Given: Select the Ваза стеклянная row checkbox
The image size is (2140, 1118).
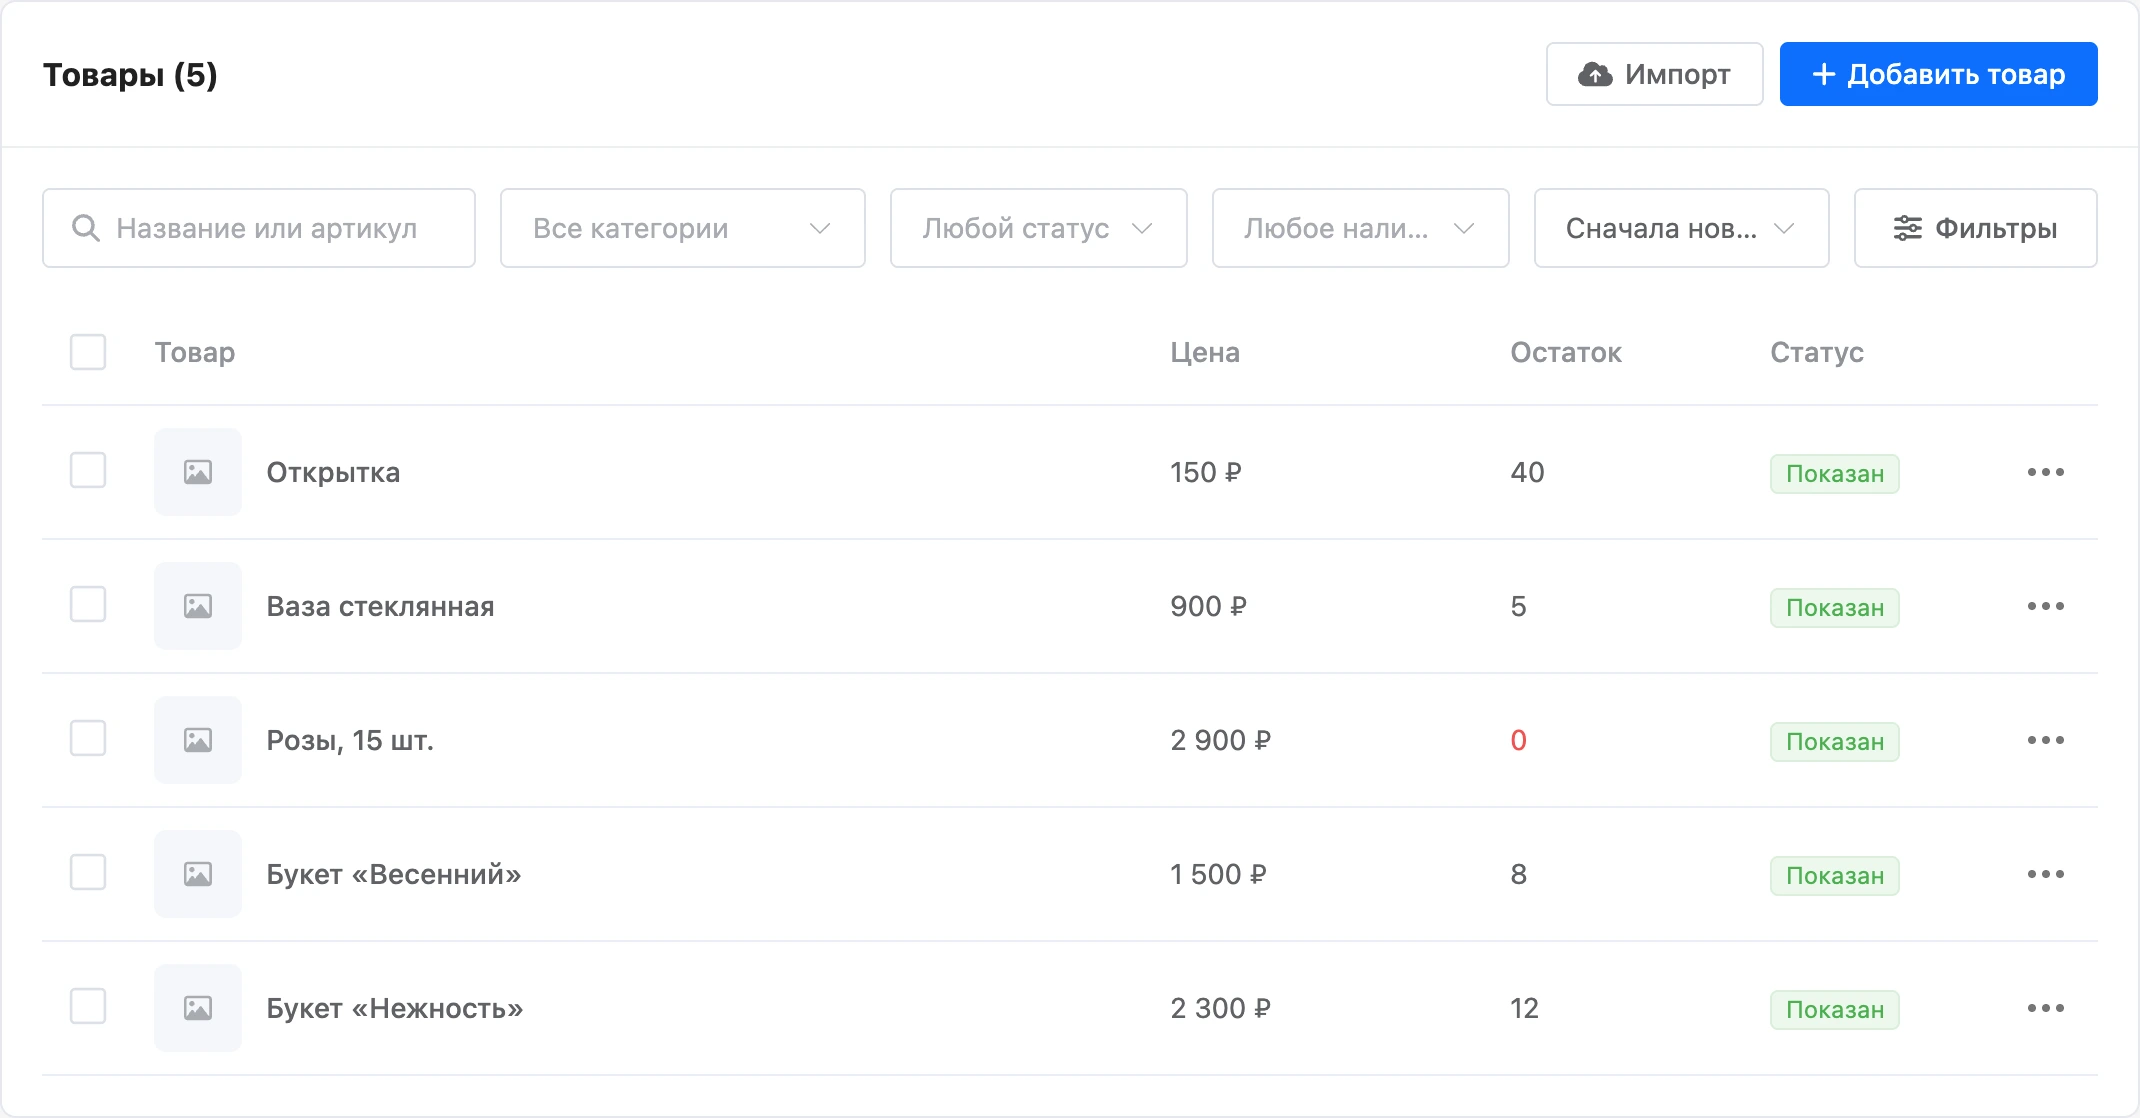Looking at the screenshot, I should point(88,604).
